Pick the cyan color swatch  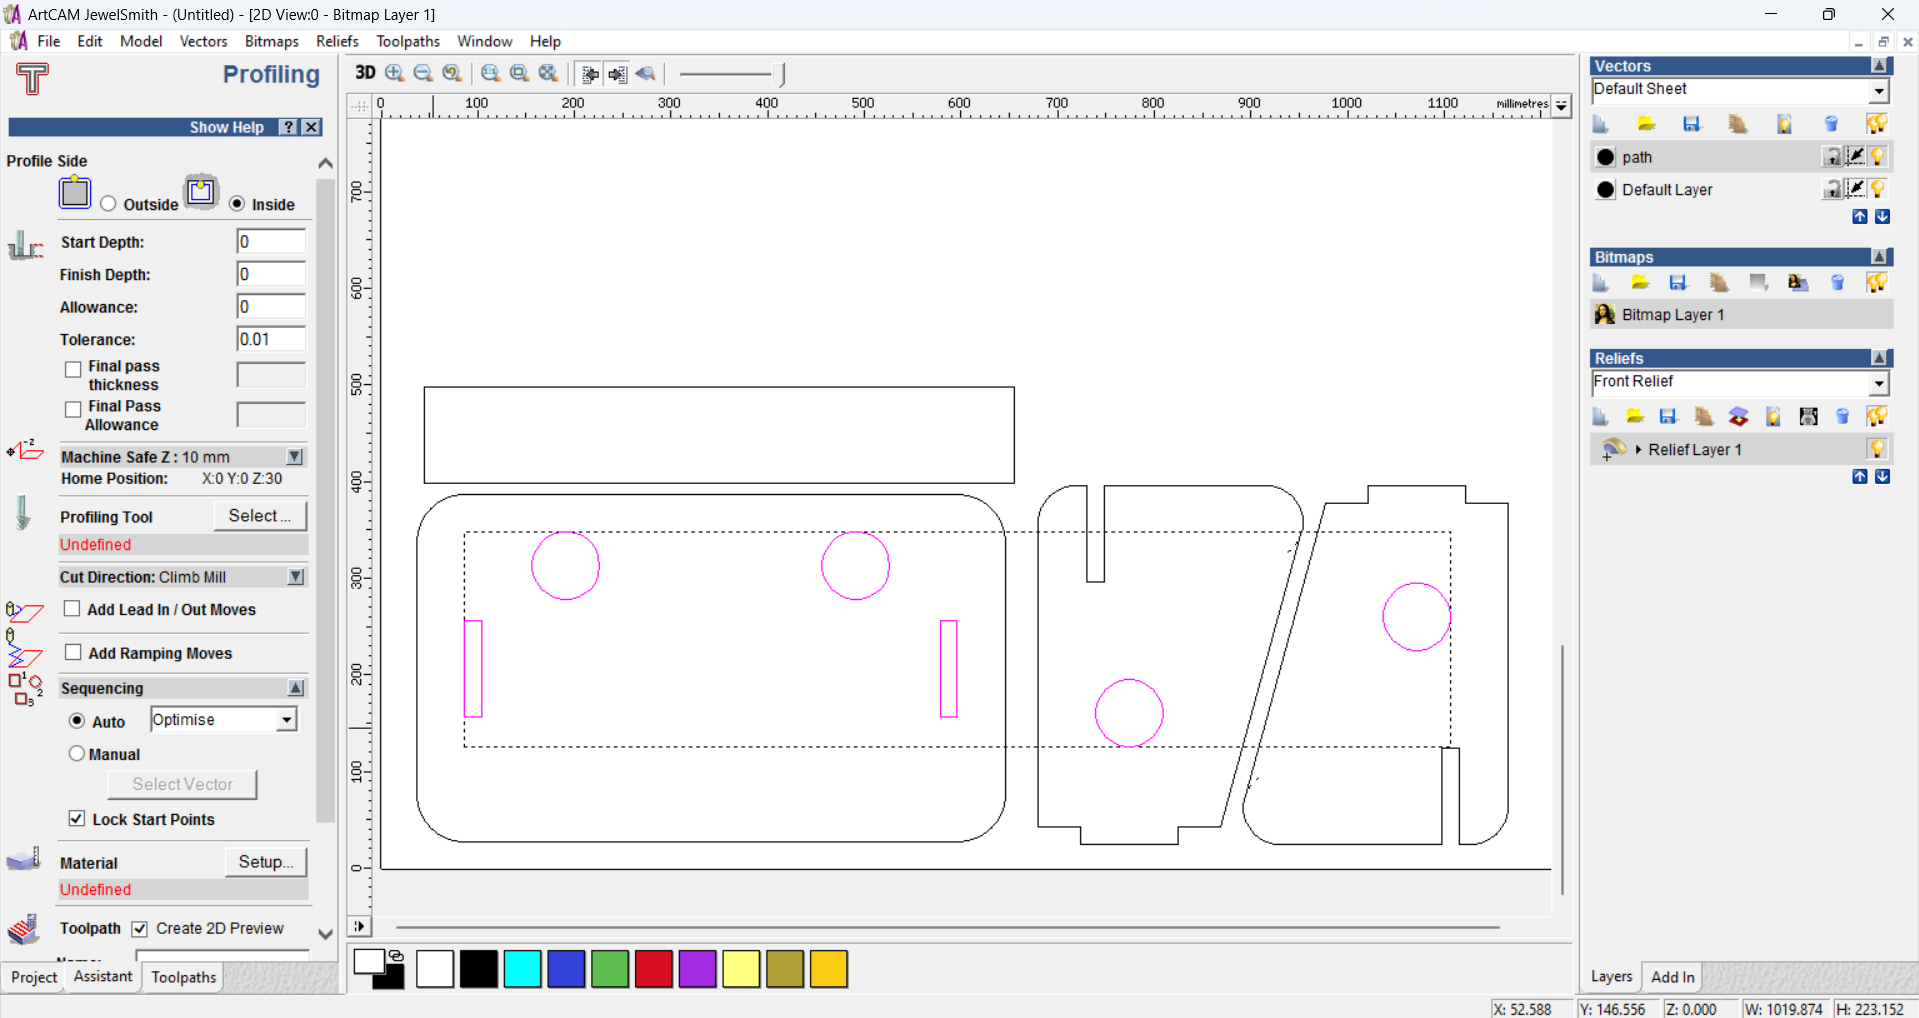522,969
